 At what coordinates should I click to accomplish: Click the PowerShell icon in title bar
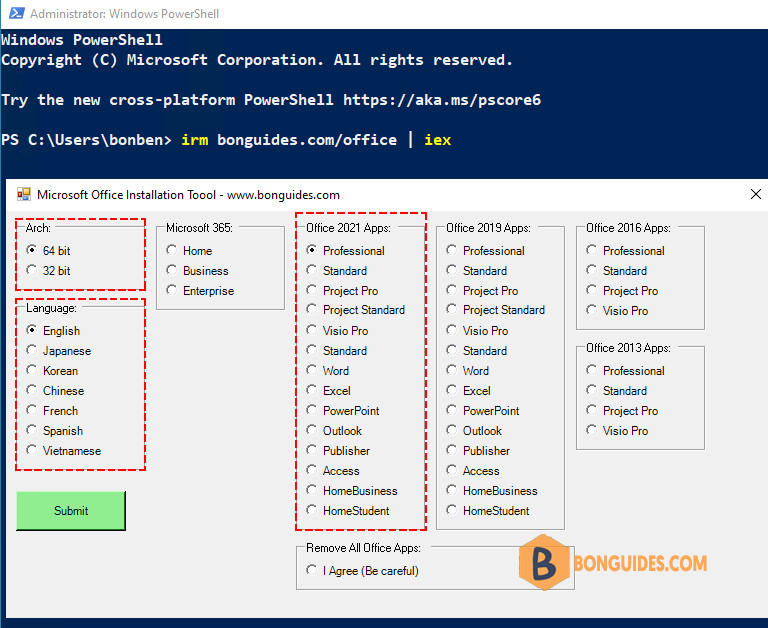tap(17, 13)
